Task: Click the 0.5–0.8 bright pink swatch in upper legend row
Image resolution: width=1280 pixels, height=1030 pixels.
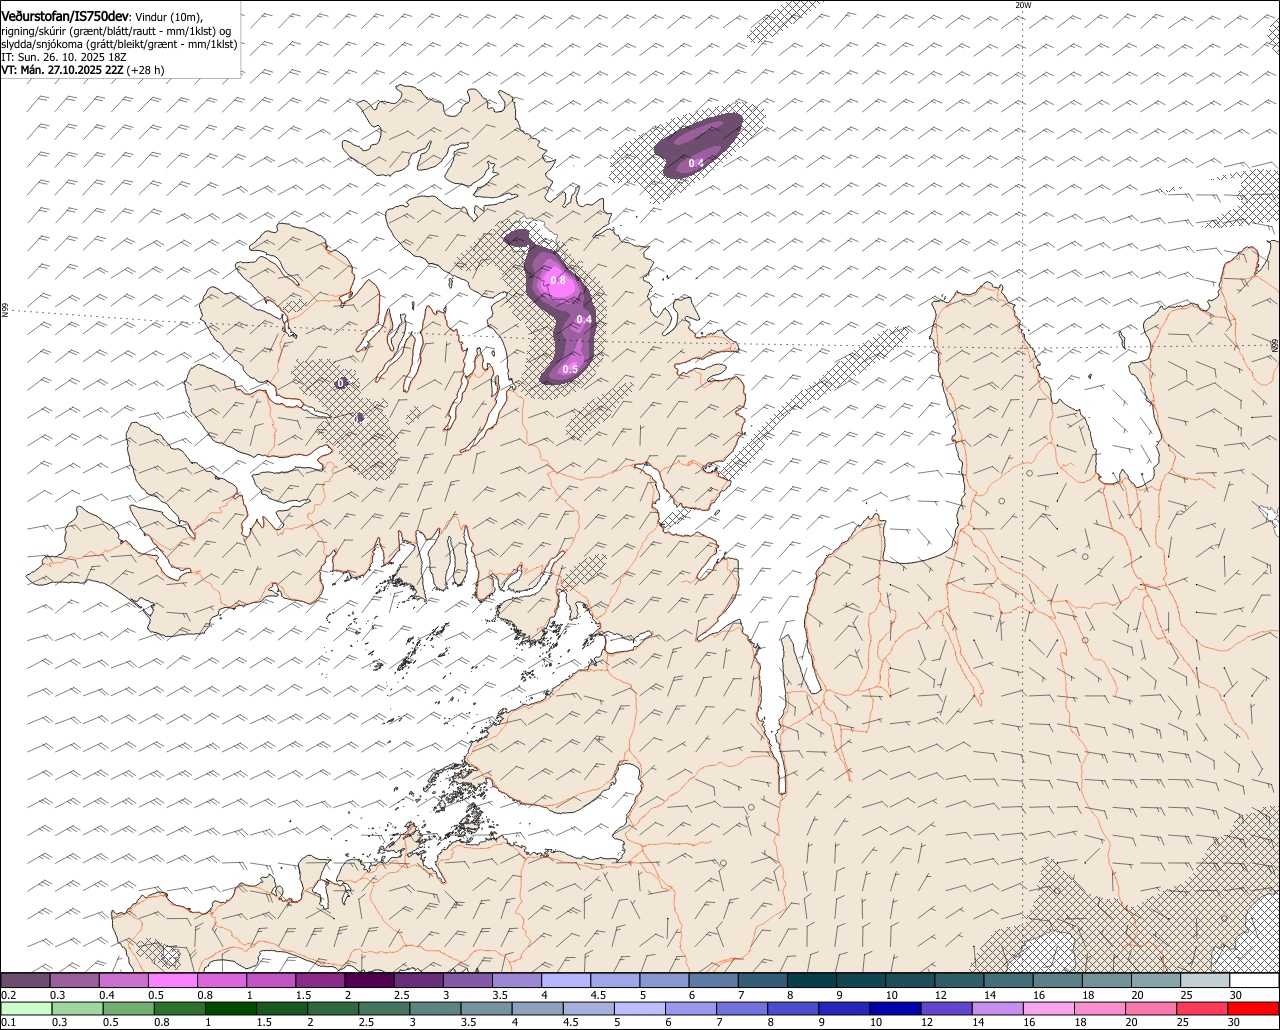Action: pyautogui.click(x=172, y=981)
